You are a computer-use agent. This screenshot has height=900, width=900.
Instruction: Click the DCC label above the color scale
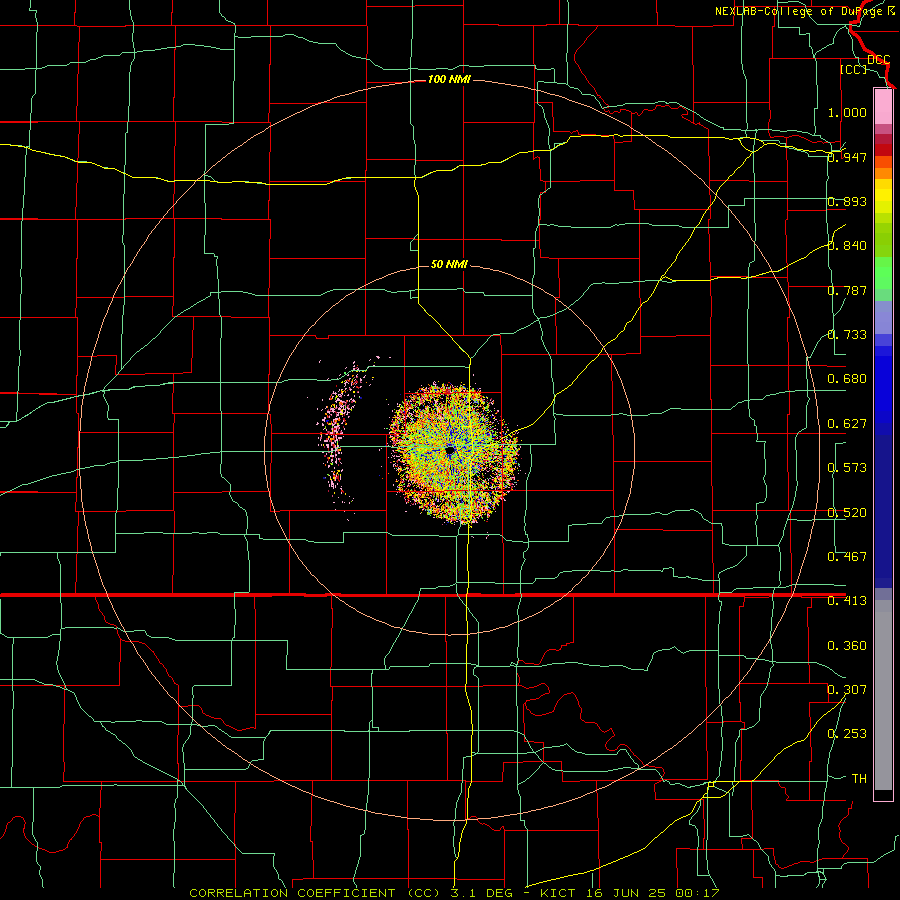[879, 60]
